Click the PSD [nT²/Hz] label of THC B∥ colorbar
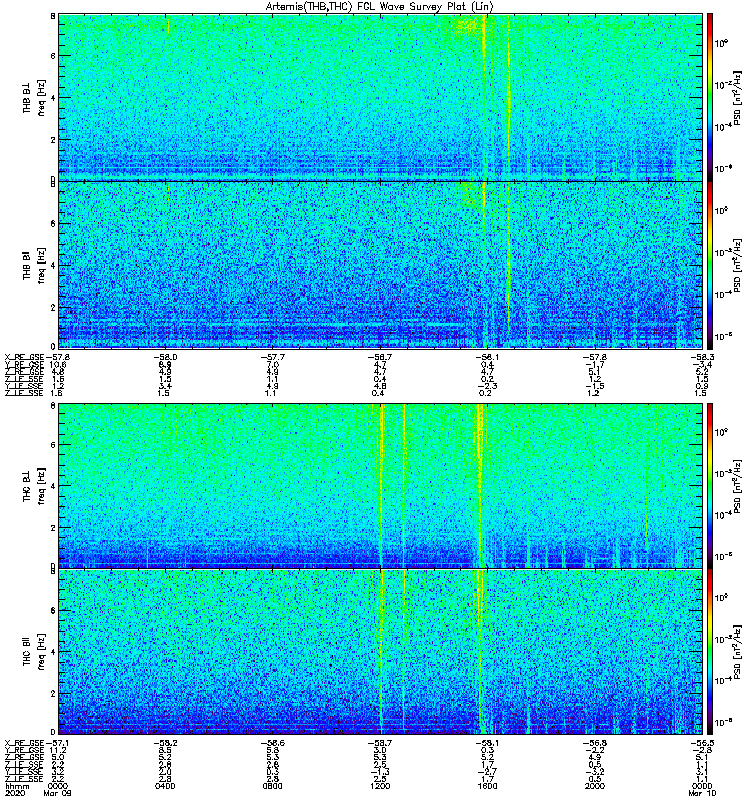Viewport: 750px width, 800px height. pyautogui.click(x=738, y=652)
